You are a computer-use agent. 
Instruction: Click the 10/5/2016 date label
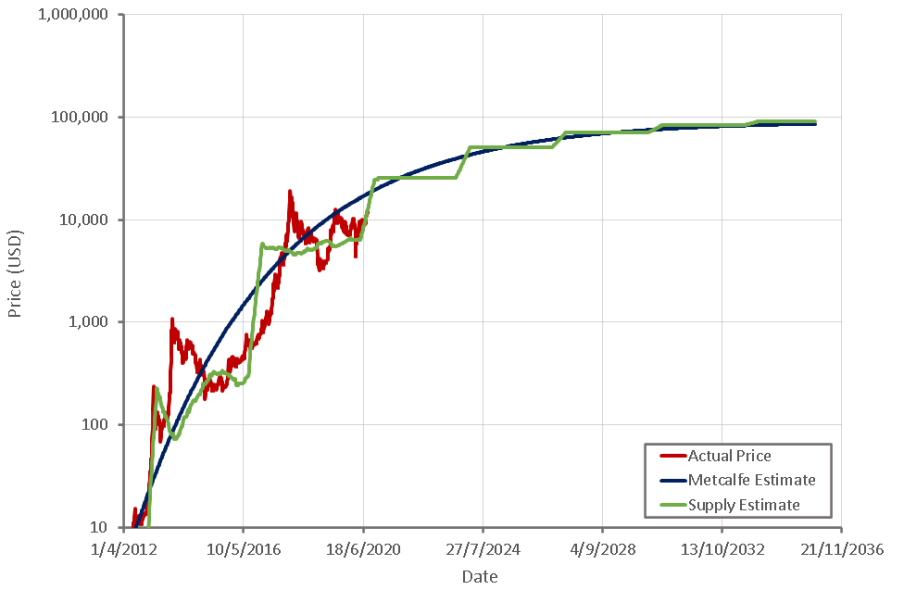tap(243, 549)
